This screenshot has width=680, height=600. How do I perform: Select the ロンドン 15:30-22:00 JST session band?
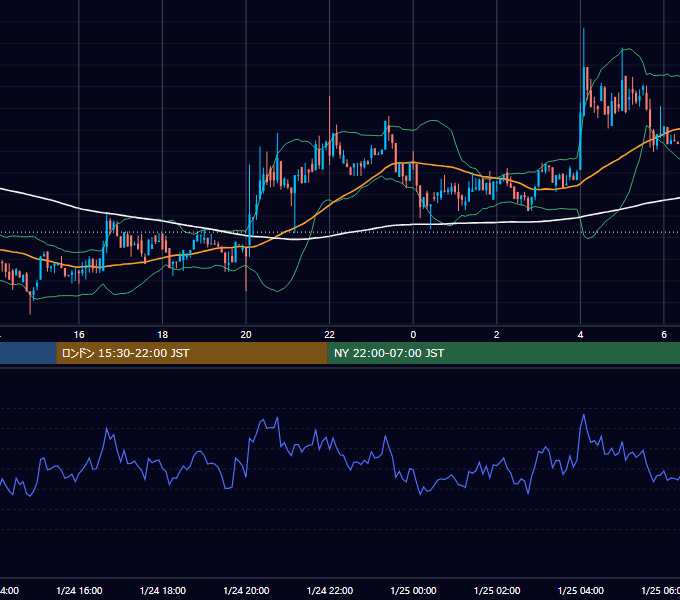click(192, 353)
